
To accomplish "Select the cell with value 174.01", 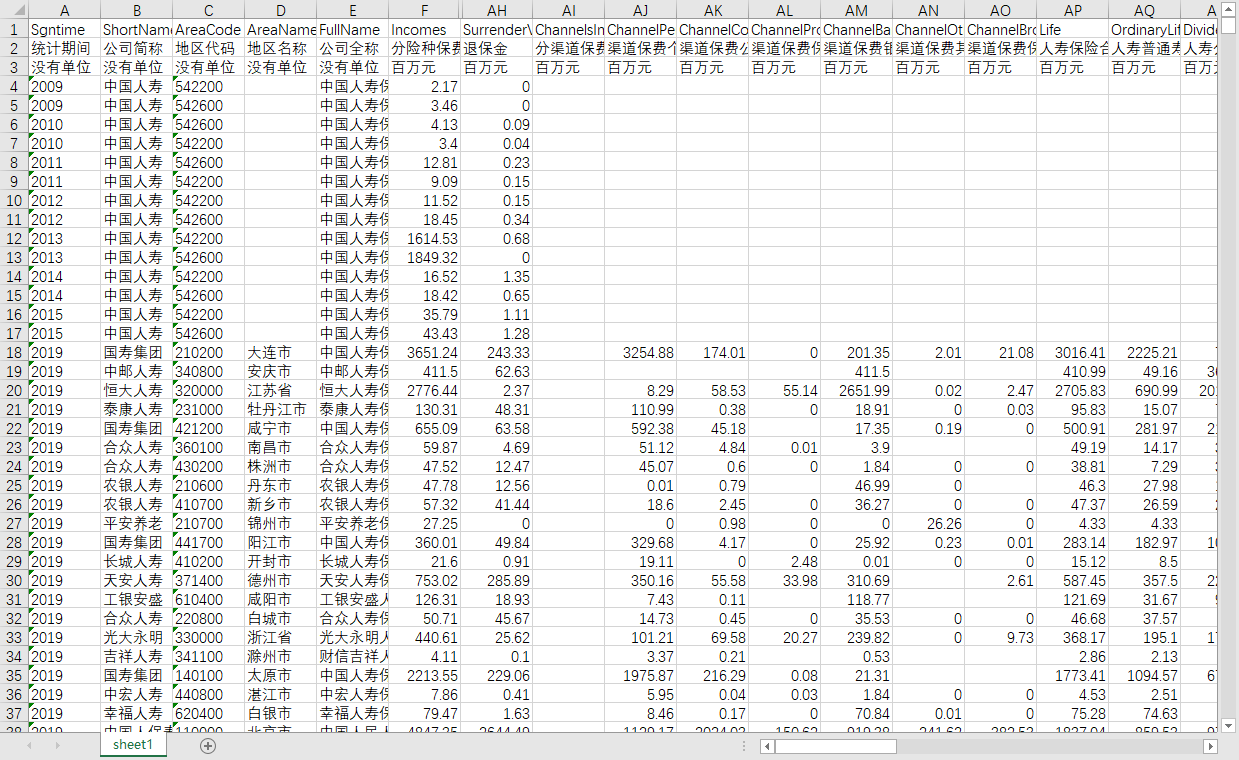I will pos(713,352).
